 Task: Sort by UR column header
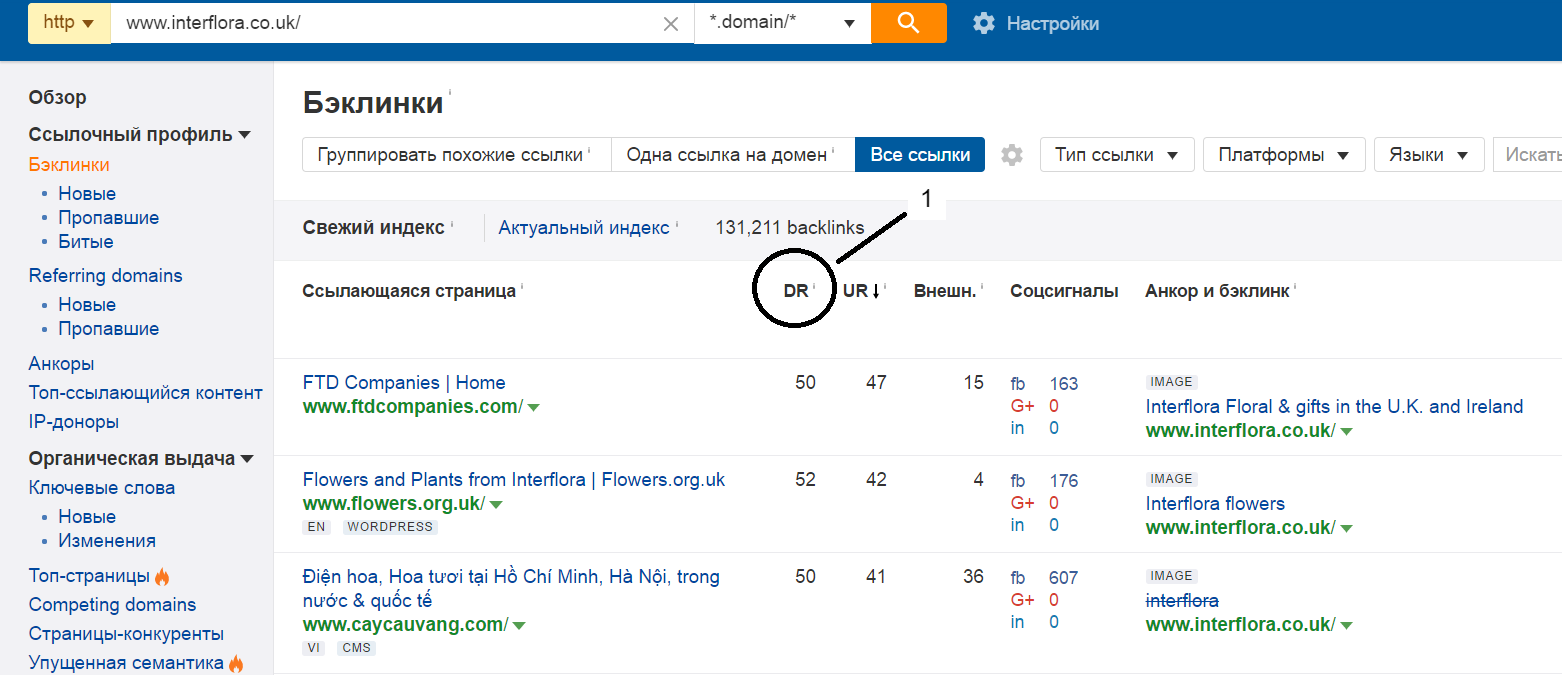[855, 291]
